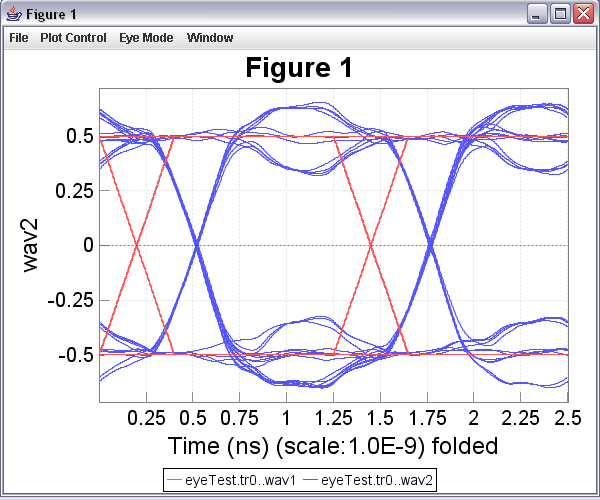The height and width of the screenshot is (500, 600).
Task: Click the red line swatch in the legend
Action: pyautogui.click(x=179, y=480)
